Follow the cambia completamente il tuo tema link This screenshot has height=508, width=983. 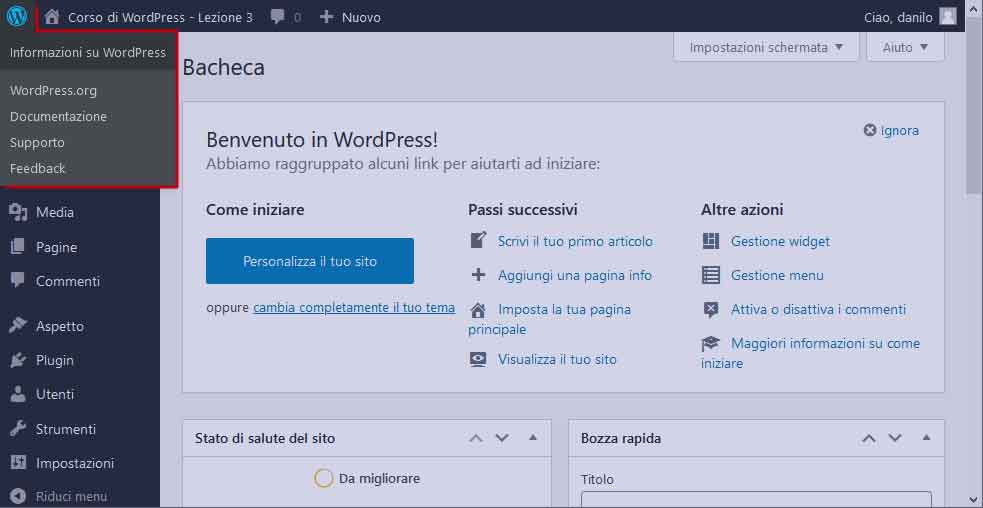tap(354, 307)
